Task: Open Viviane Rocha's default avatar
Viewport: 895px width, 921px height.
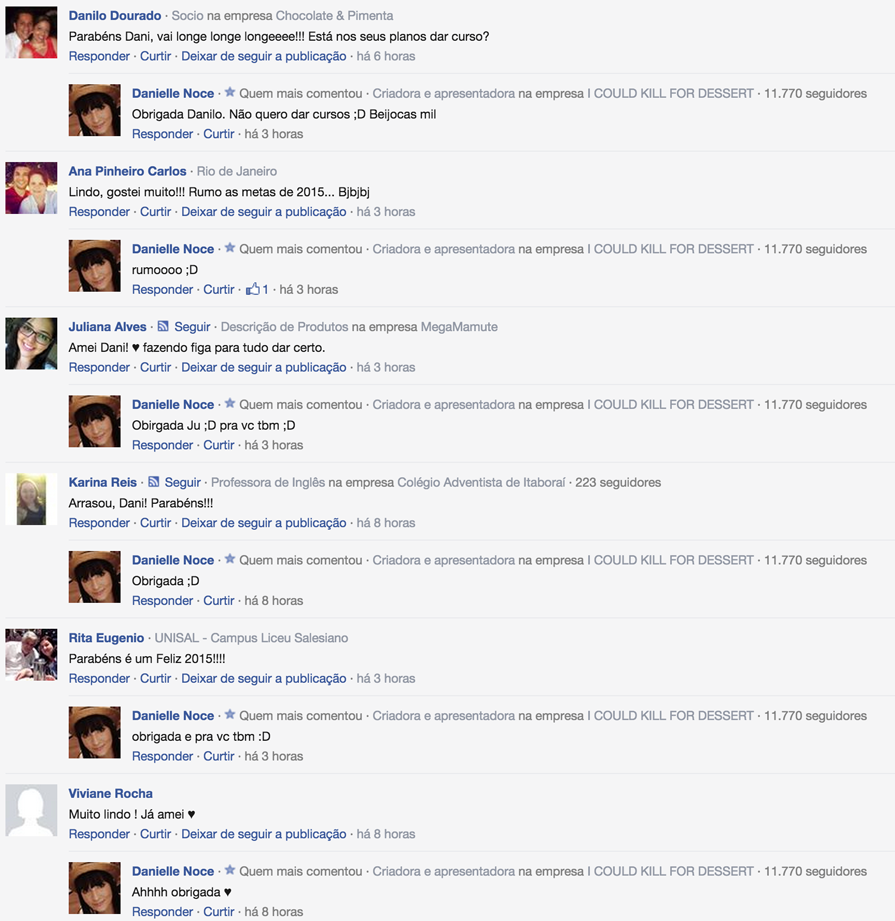Action: pyautogui.click(x=31, y=810)
